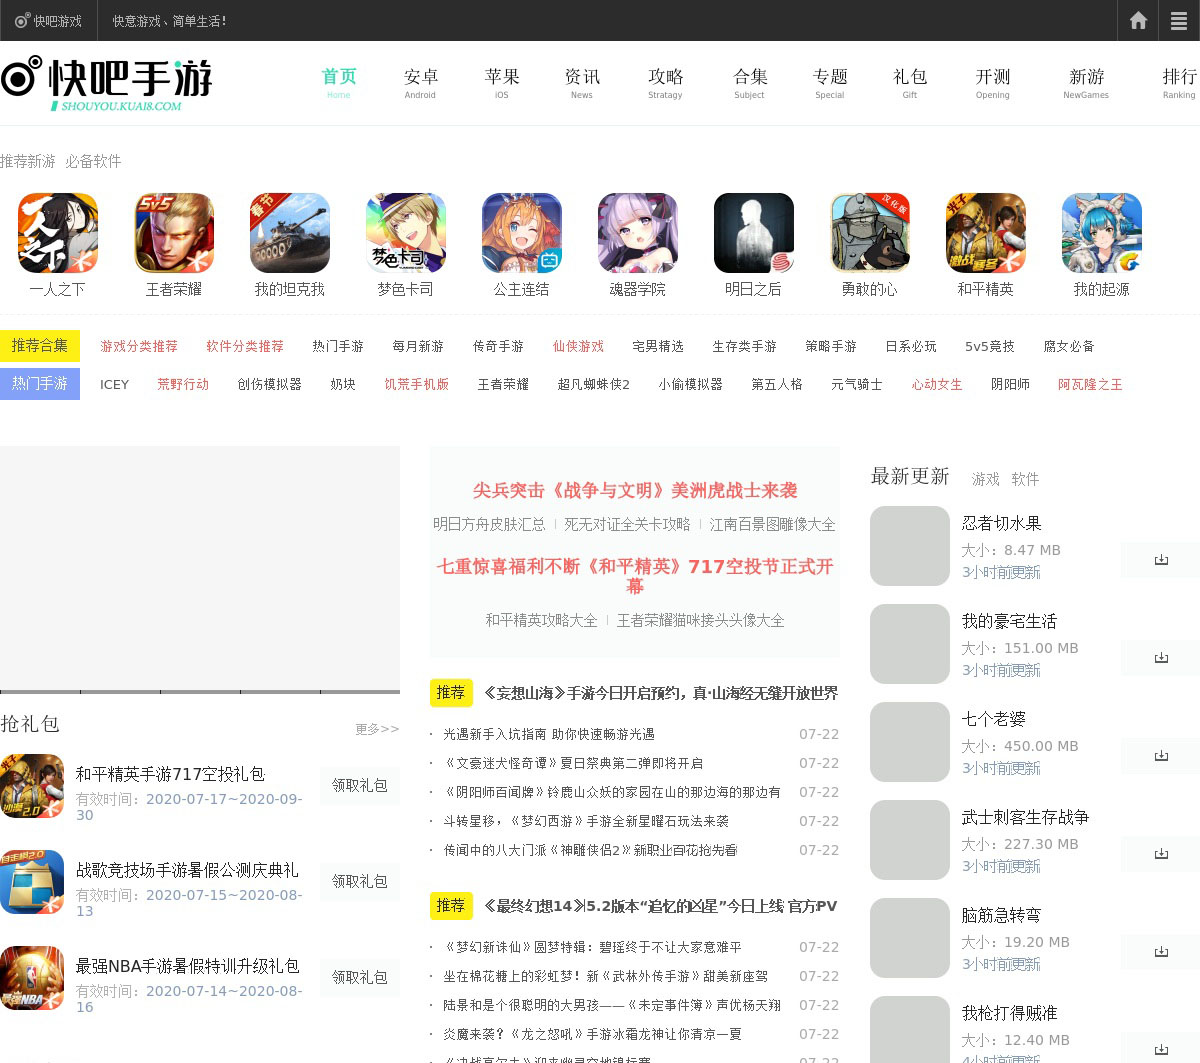The width and height of the screenshot is (1200, 1063).
Task: Switch latest updates to 游戏 tab
Action: point(986,479)
